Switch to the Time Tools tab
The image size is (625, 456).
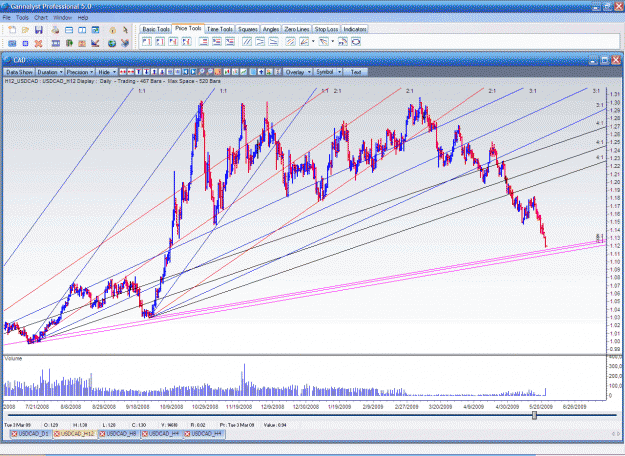220,29
